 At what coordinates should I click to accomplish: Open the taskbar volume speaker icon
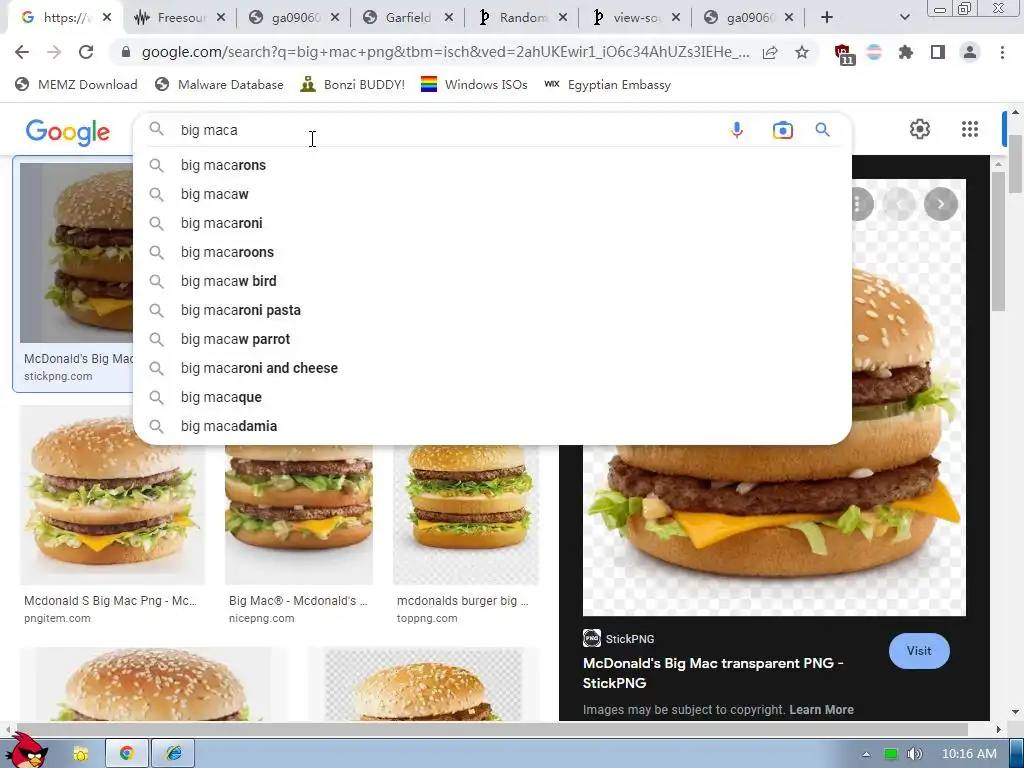point(914,754)
